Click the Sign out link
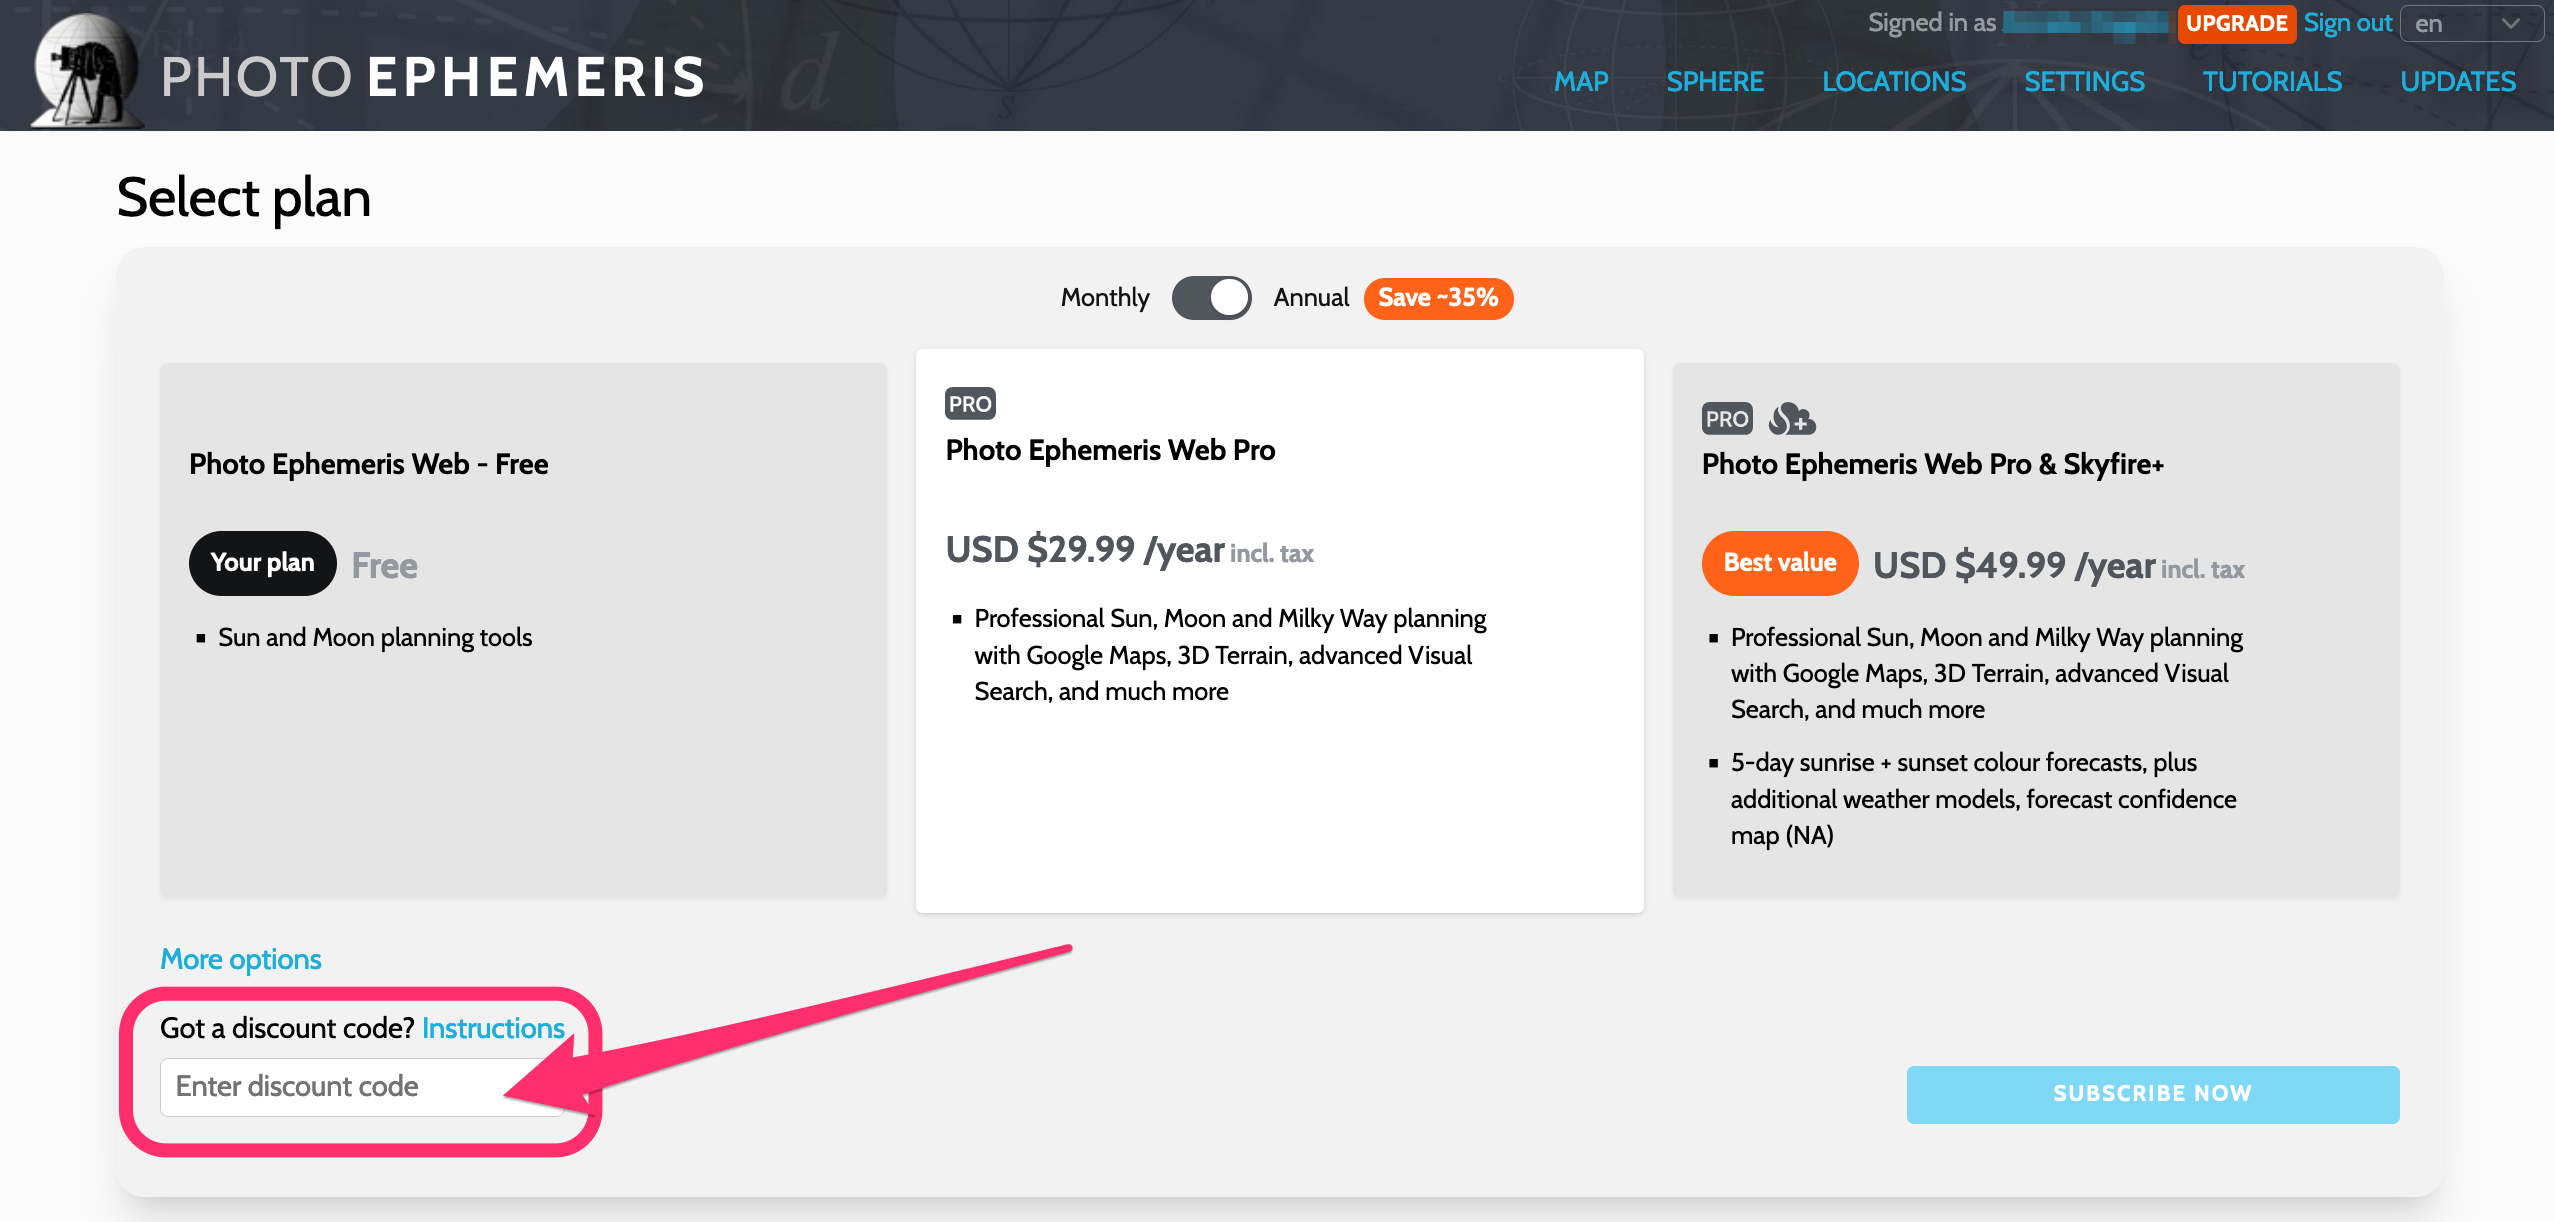The width and height of the screenshot is (2554, 1222). 2348,23
